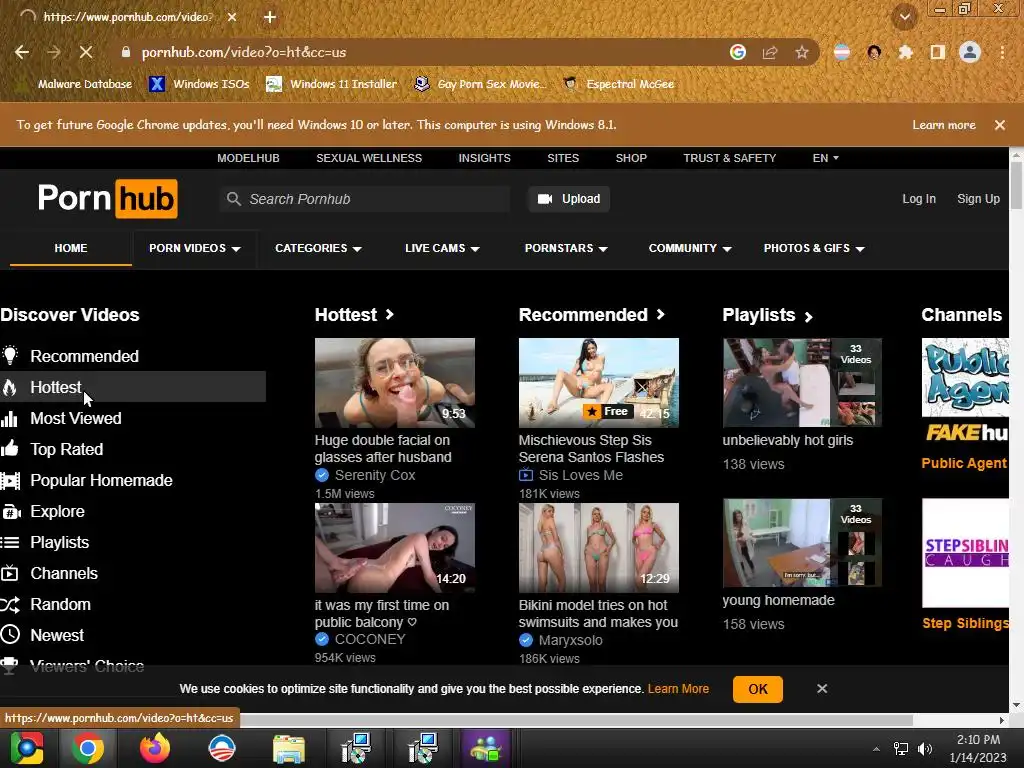Viewport: 1024px width, 768px height.
Task: Click the site search input field
Action: pos(365,199)
